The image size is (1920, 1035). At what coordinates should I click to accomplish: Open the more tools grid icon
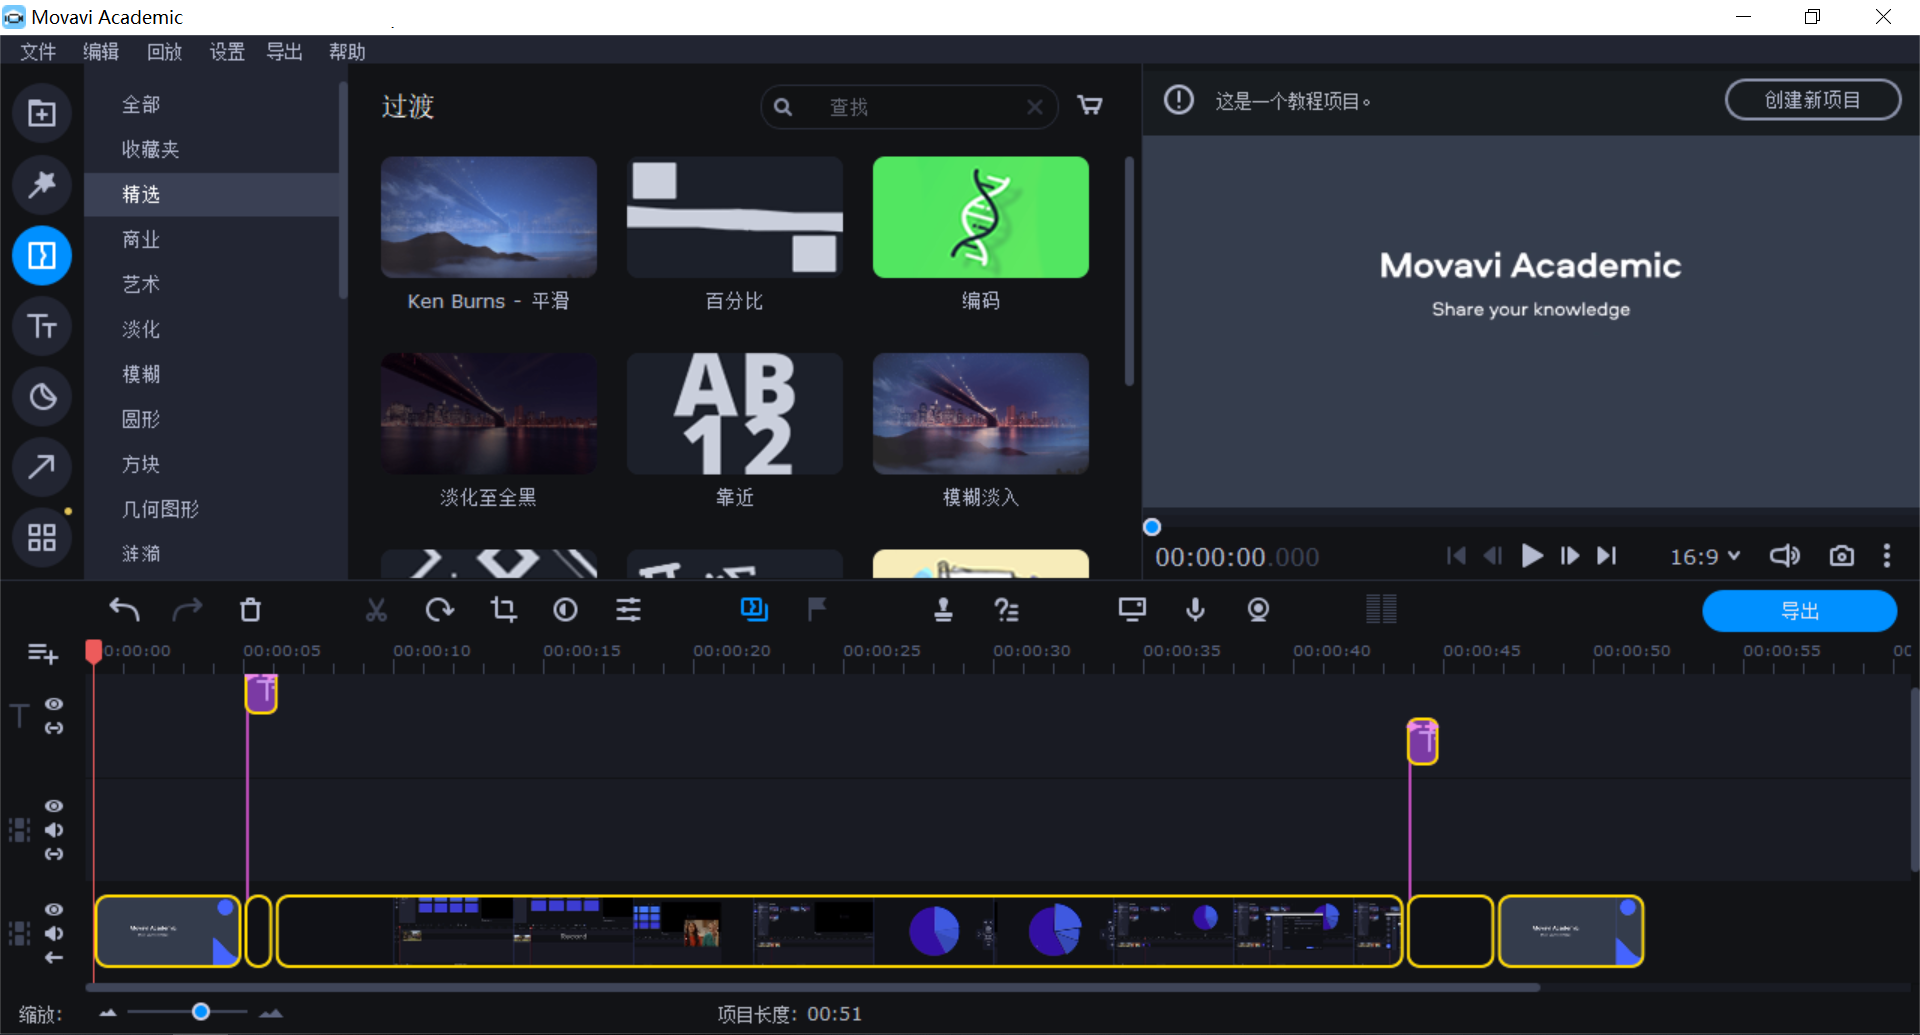42,538
